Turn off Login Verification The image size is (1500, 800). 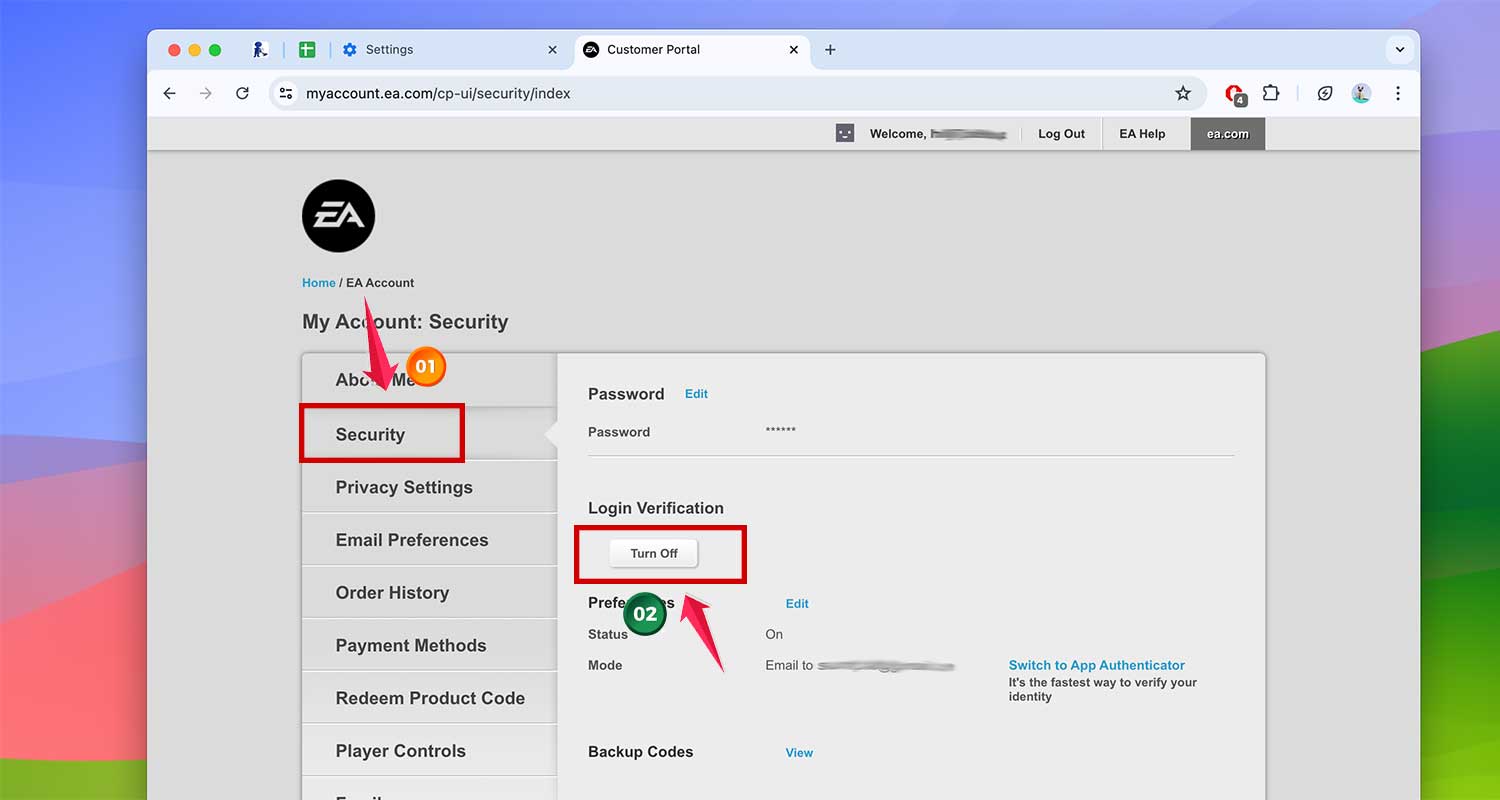(653, 553)
